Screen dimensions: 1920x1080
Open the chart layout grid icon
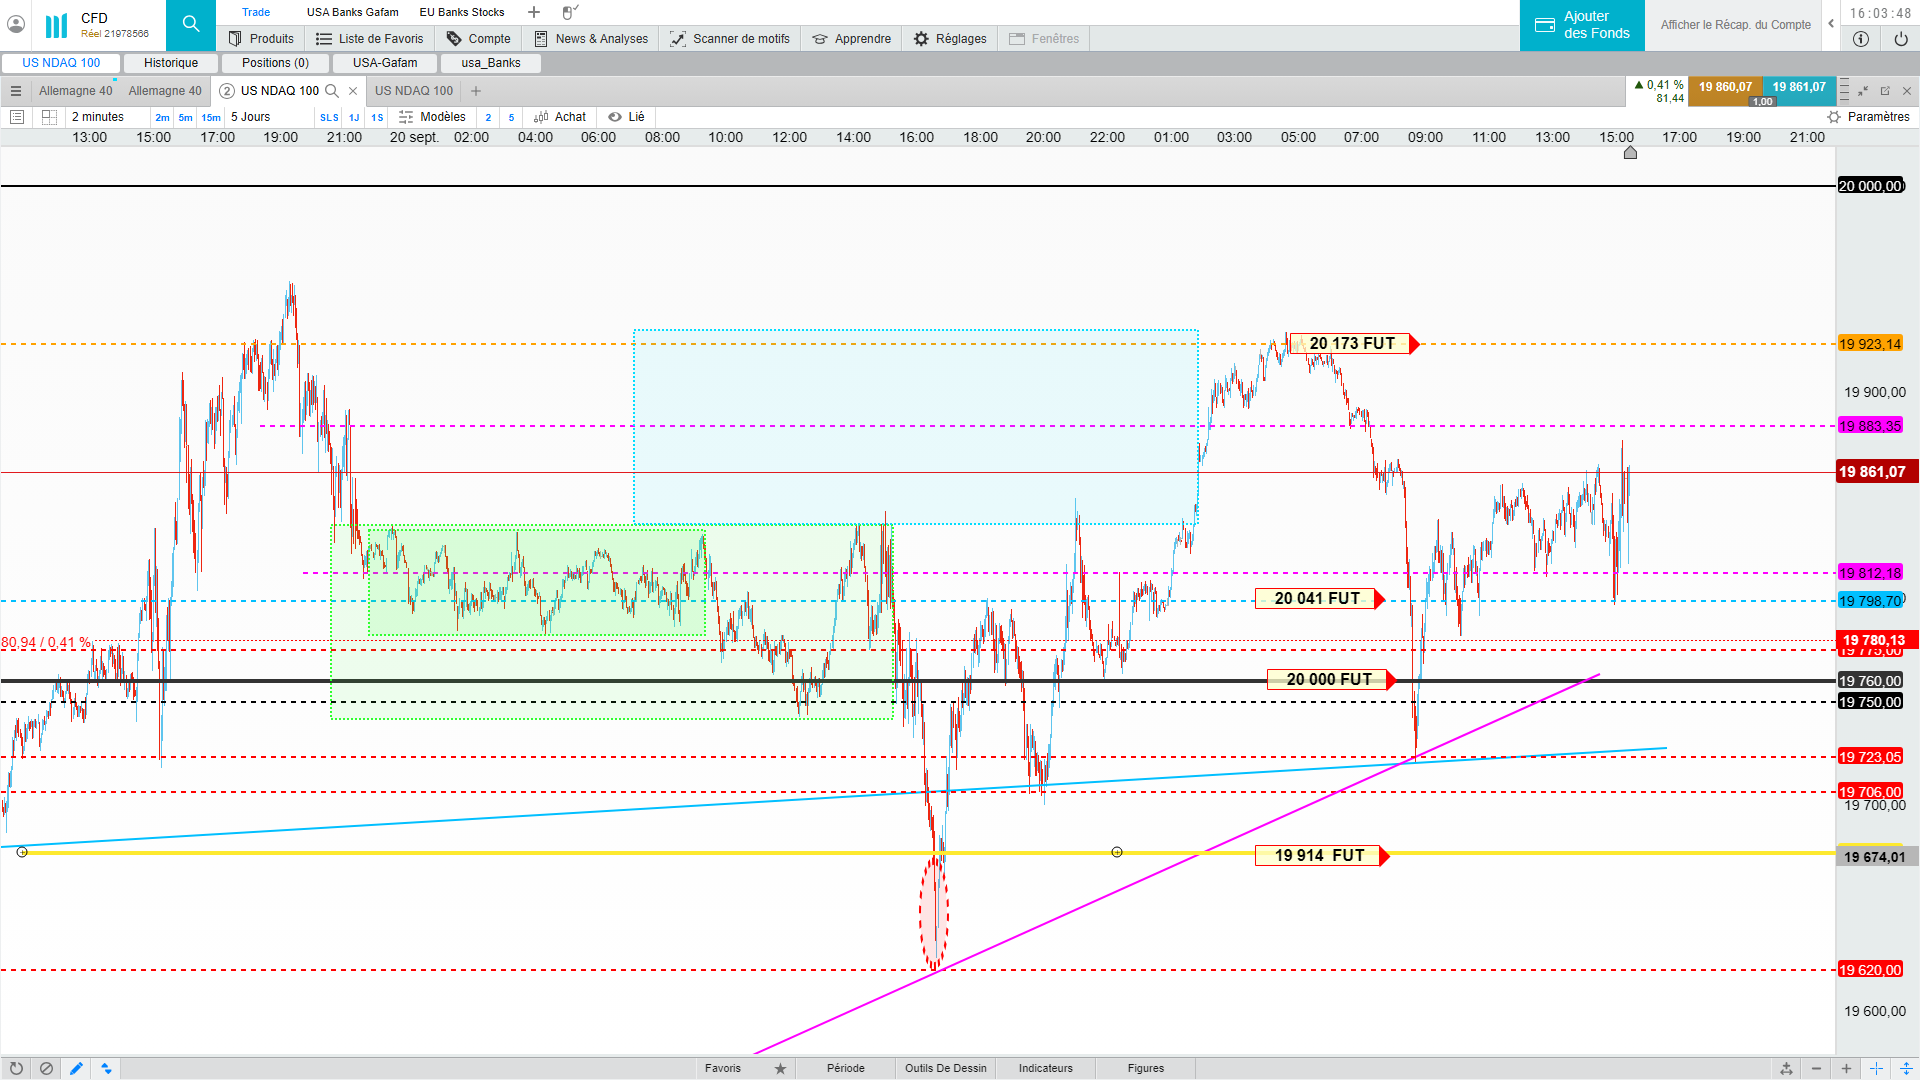[x=49, y=117]
